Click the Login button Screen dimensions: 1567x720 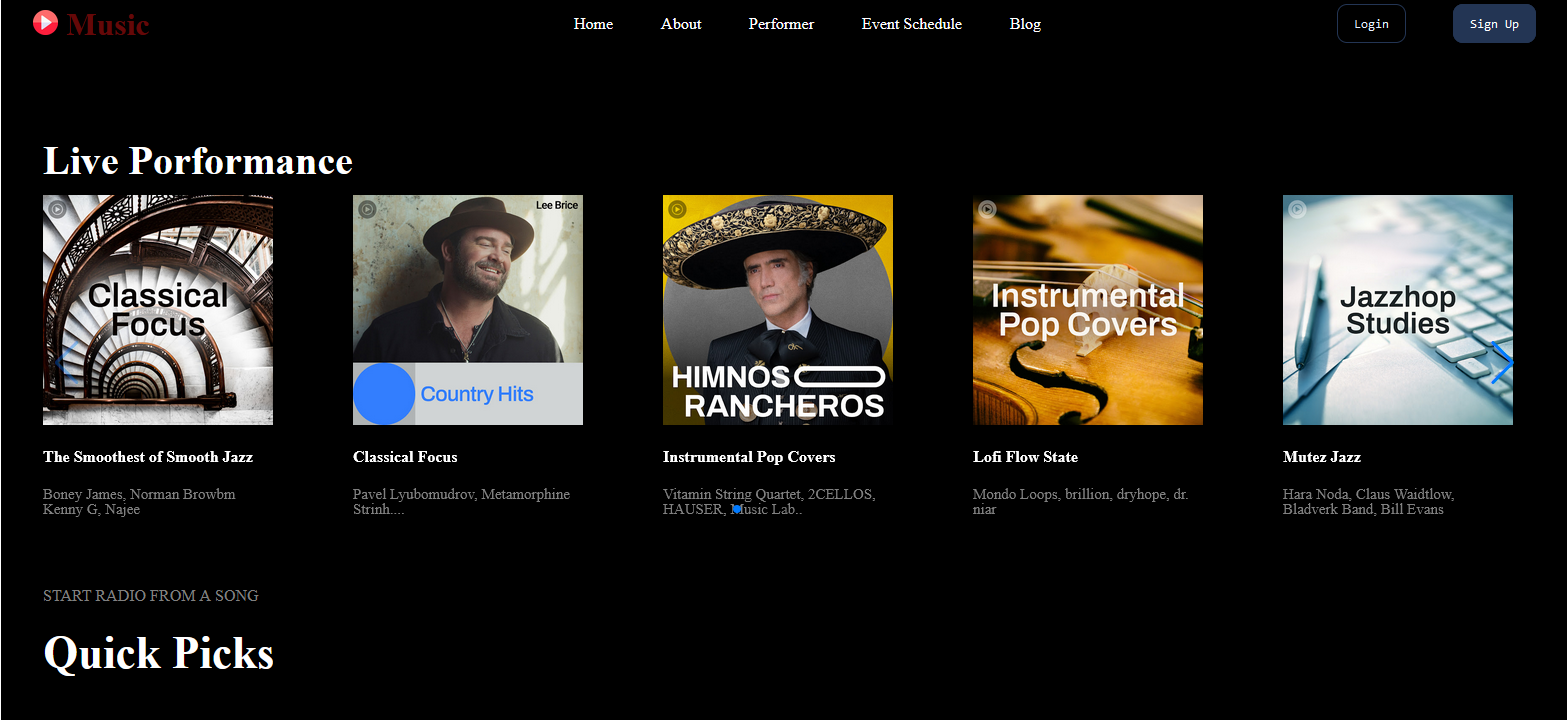coord(1371,24)
